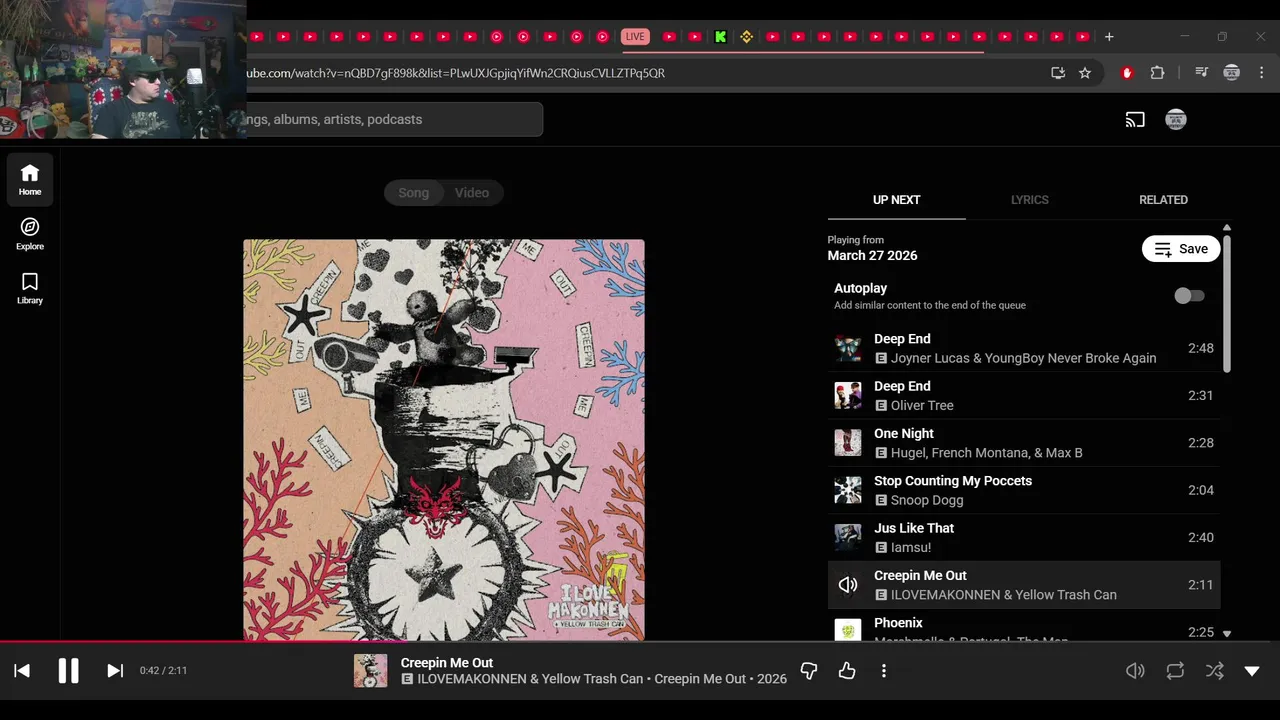Open ILOVEMAKONNEN & Yellow Trash Can artist link in player bar
Image resolution: width=1280 pixels, height=720 pixels.
click(530, 679)
